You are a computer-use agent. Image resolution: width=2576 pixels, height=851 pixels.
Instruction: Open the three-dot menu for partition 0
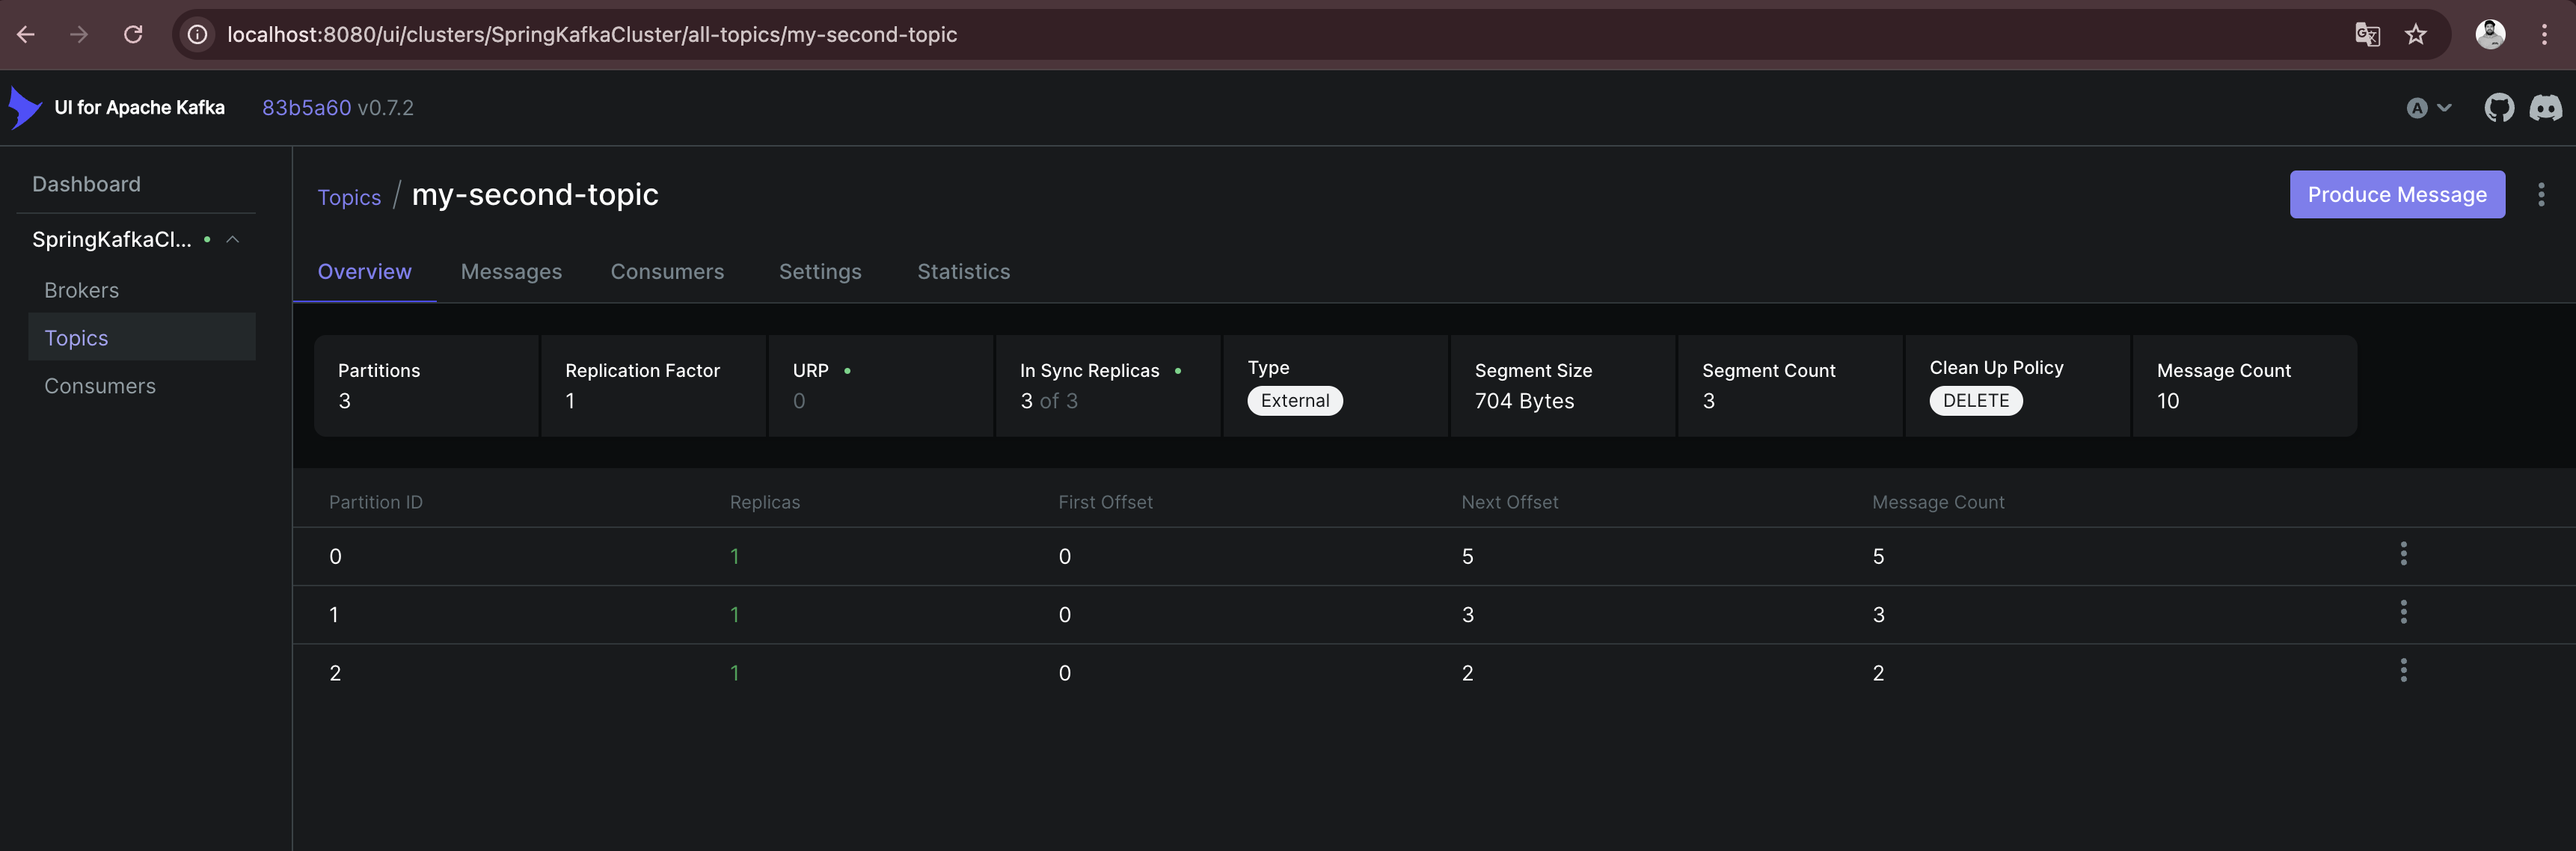click(2402, 553)
